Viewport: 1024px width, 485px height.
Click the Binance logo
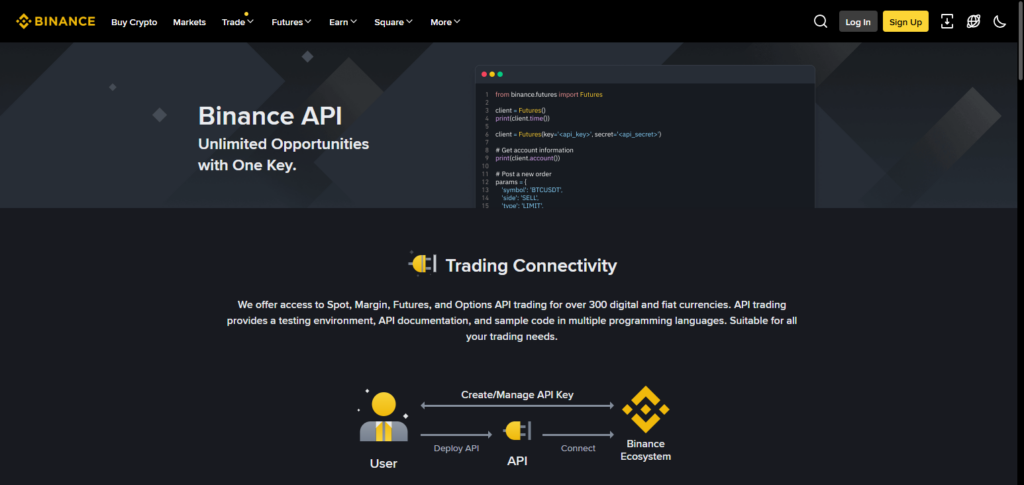pyautogui.click(x=56, y=22)
